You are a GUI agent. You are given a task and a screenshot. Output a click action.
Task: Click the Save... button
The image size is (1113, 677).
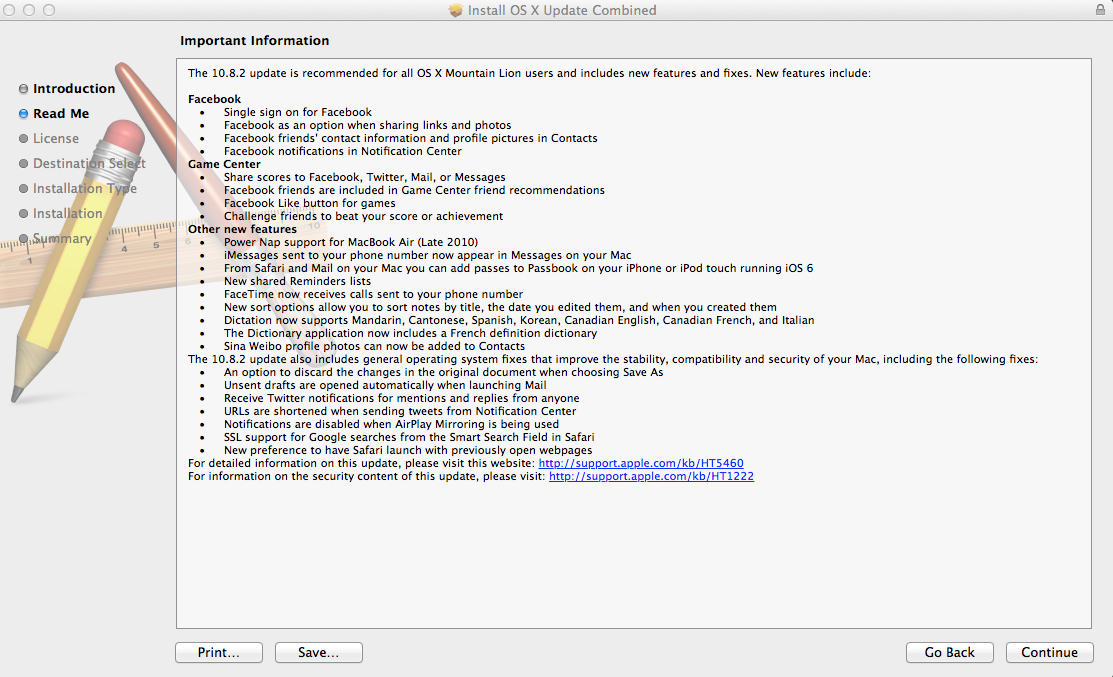coord(319,652)
